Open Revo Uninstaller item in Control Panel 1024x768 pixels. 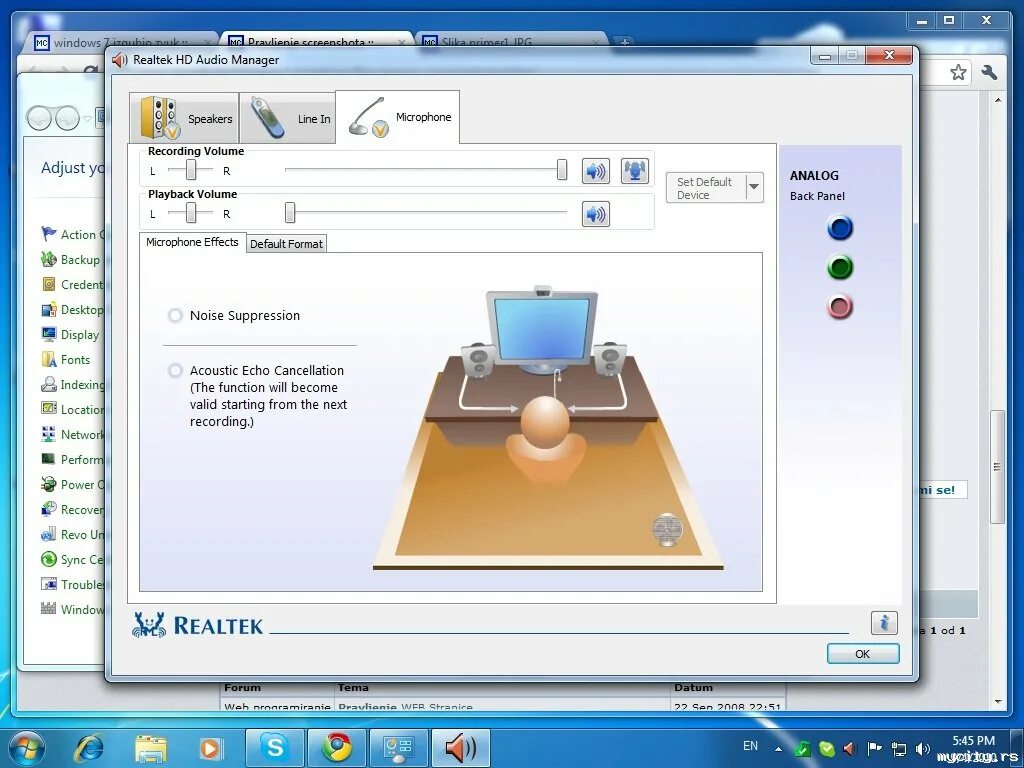tap(72, 535)
